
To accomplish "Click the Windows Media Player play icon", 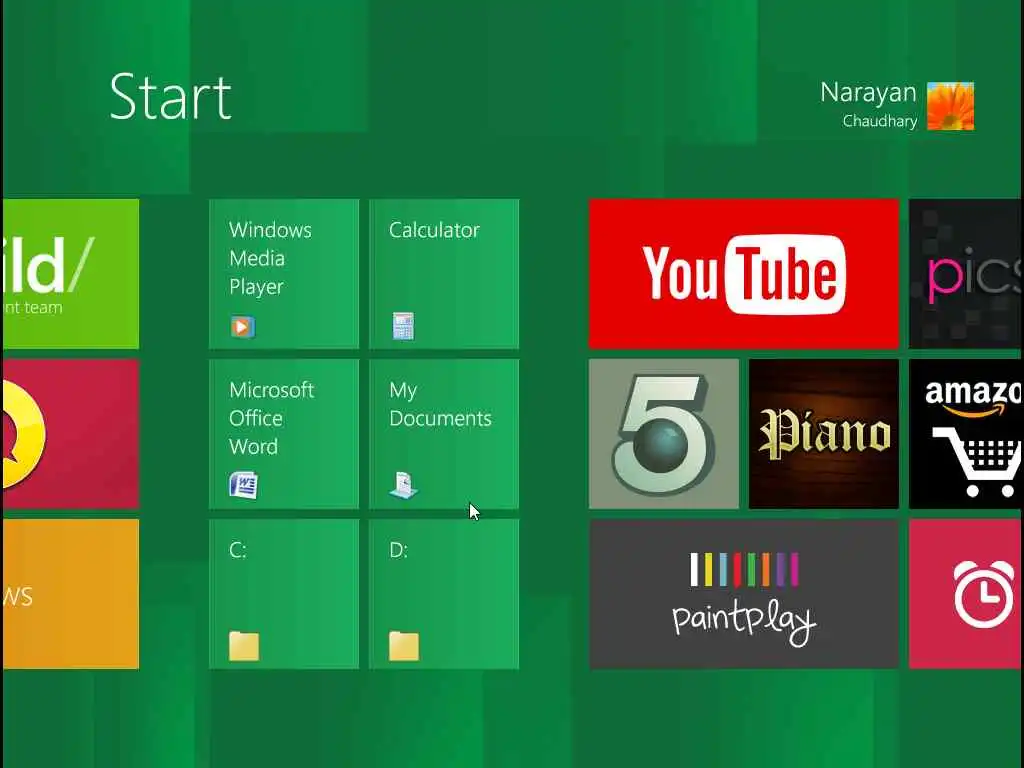I will 242,327.
